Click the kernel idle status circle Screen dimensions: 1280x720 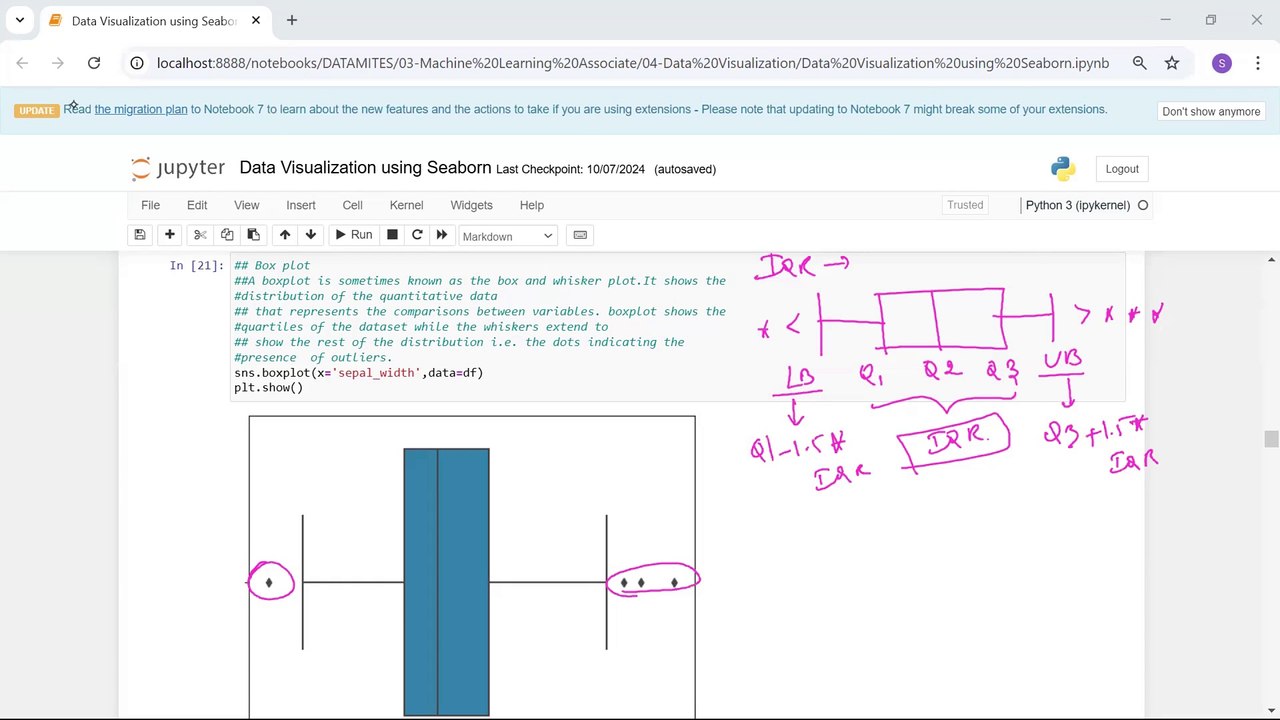tap(1143, 205)
